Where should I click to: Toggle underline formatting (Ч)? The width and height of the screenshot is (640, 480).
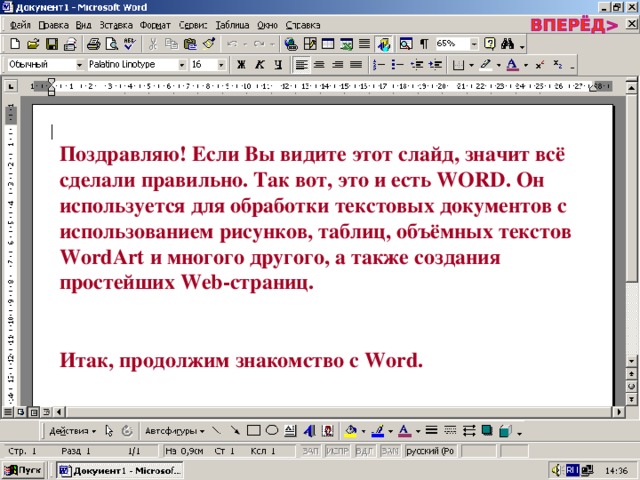pos(278,64)
